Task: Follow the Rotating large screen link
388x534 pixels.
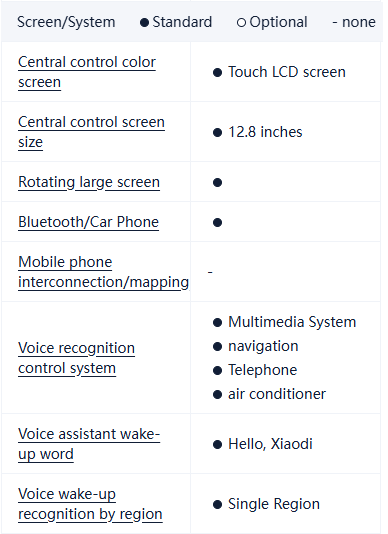Action: [89, 182]
